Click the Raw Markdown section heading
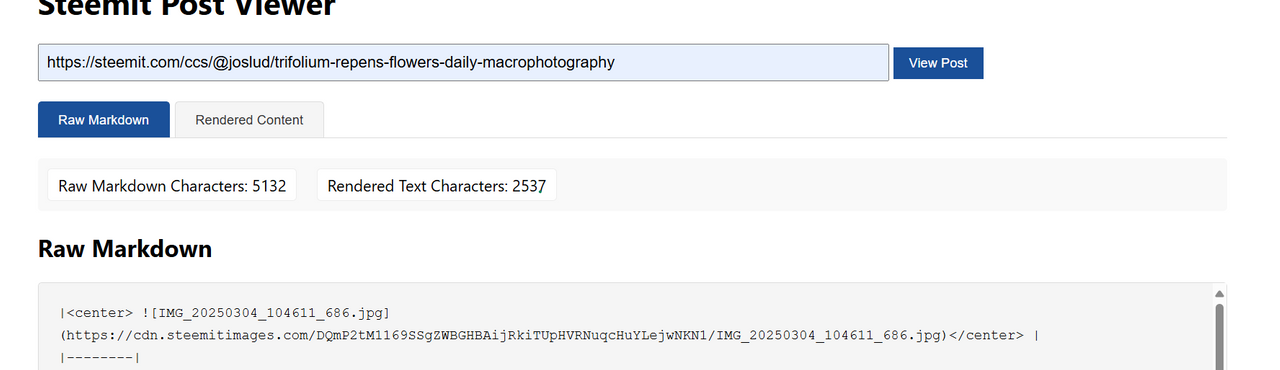 pos(125,249)
